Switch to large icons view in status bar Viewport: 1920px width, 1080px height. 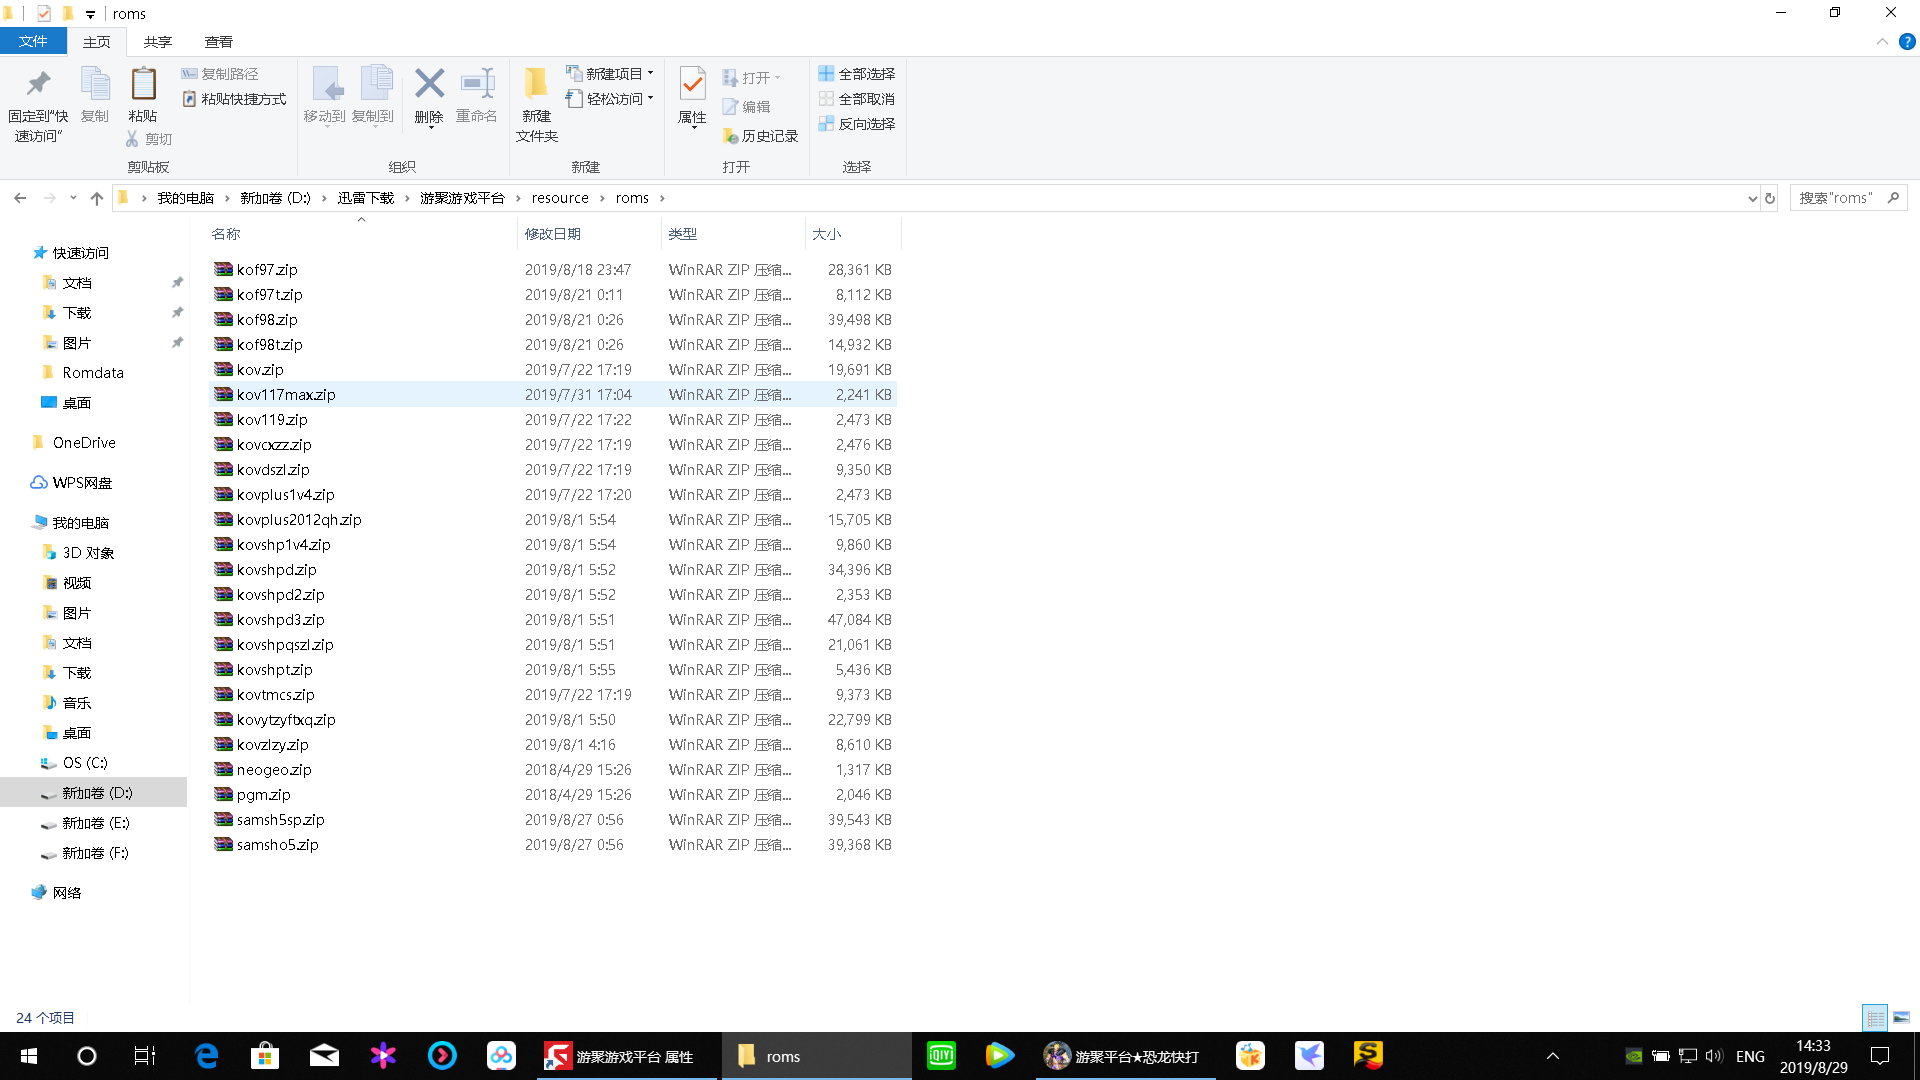1901,1017
